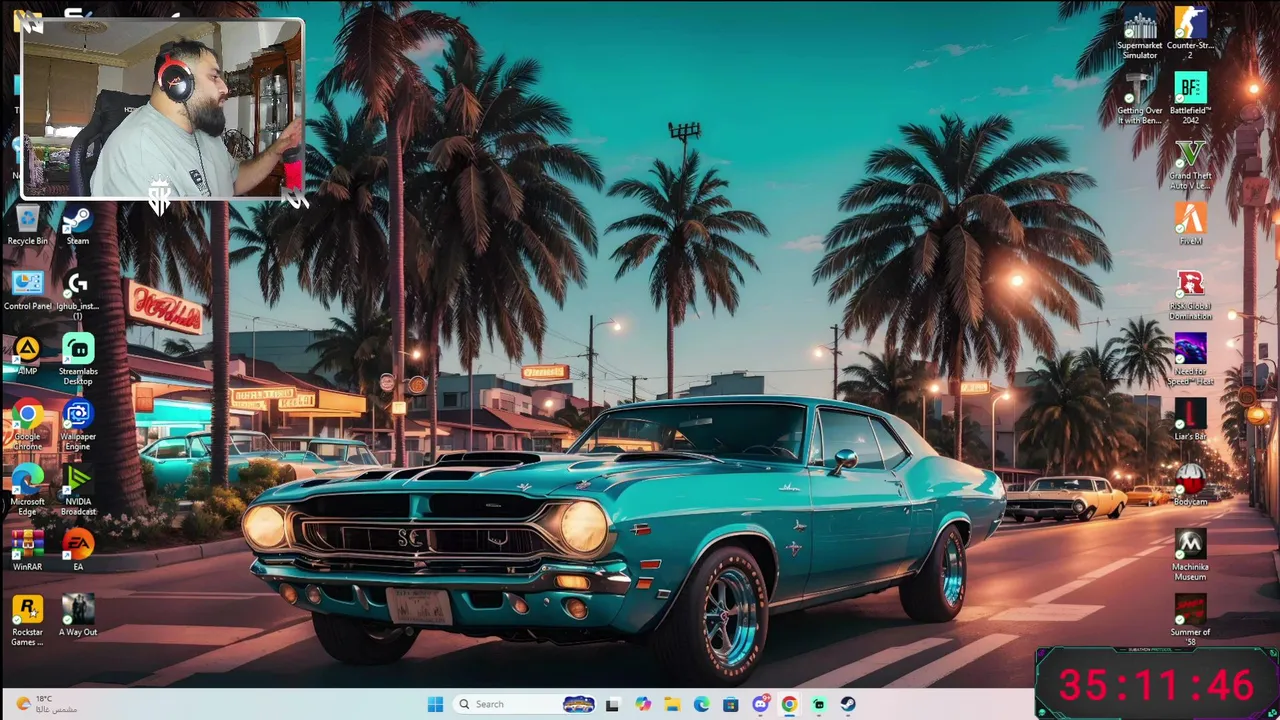Switch to Streamlabs in the taskbar
The width and height of the screenshot is (1280, 720).
pyautogui.click(x=819, y=704)
